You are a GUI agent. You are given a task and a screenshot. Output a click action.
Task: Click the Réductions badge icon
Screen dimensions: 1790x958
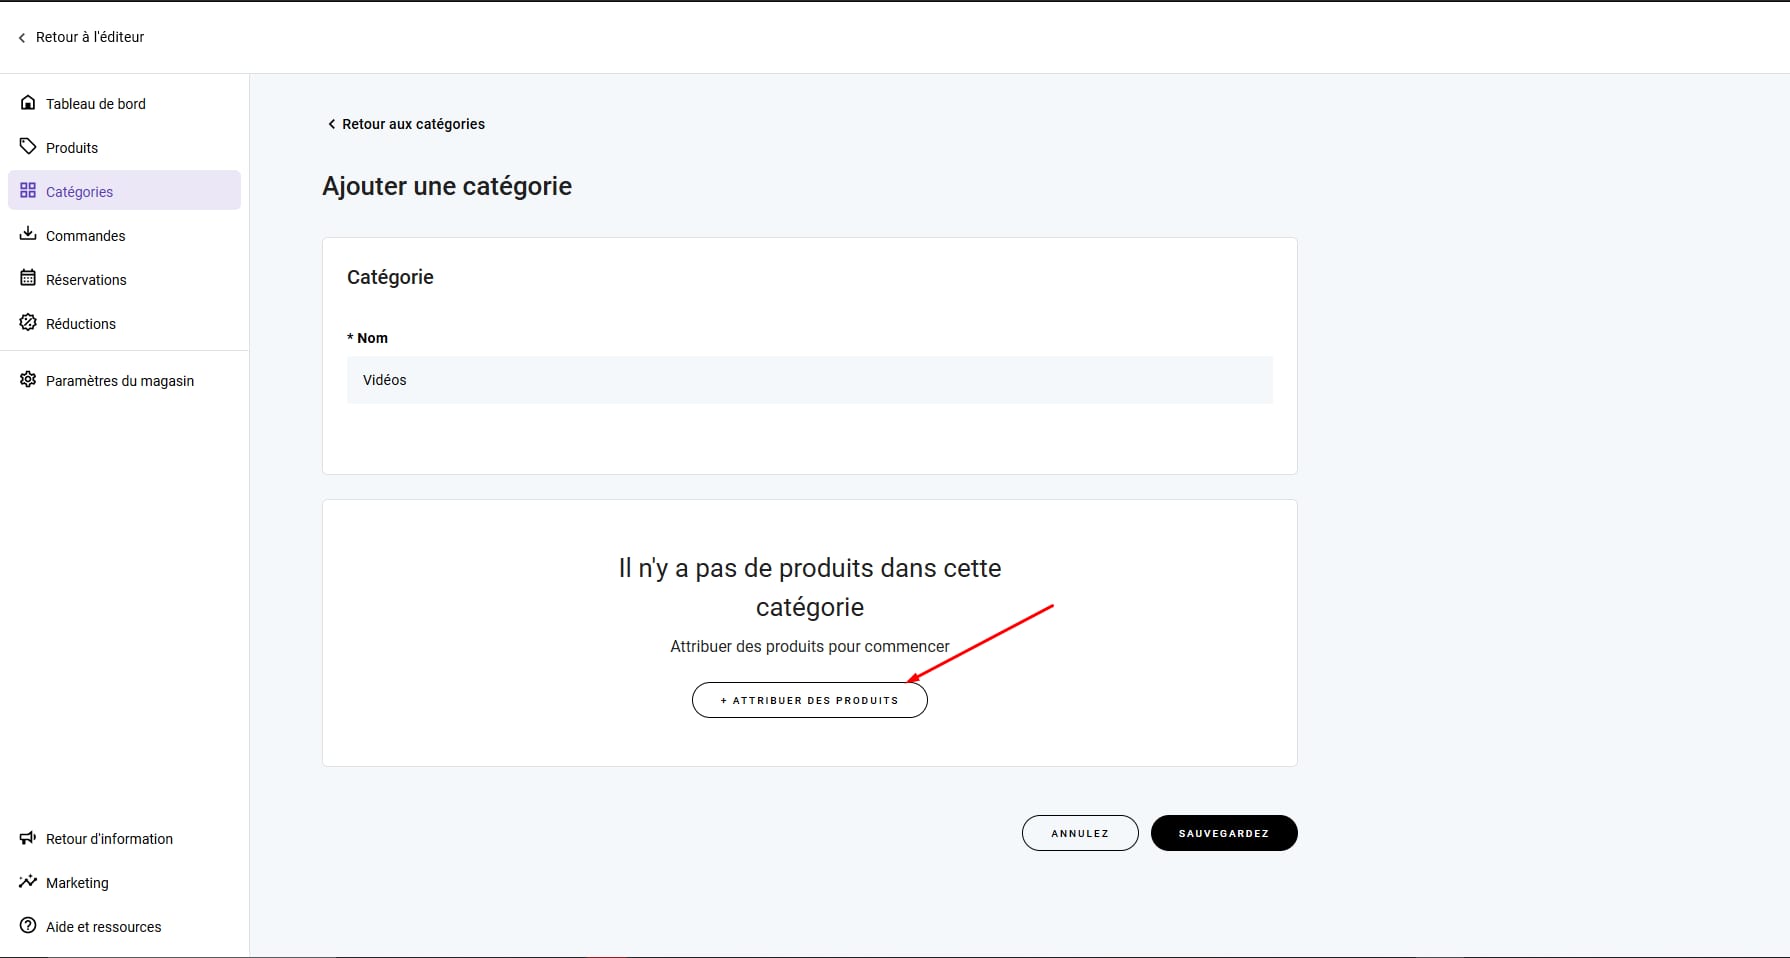pos(28,323)
